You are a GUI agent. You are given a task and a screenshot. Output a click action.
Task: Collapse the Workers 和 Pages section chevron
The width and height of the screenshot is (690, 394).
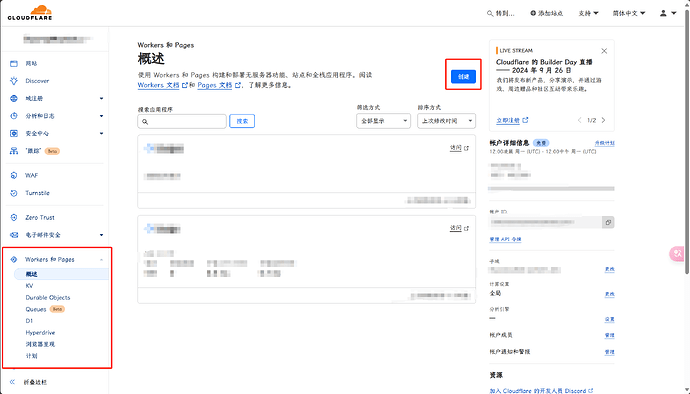(101, 260)
